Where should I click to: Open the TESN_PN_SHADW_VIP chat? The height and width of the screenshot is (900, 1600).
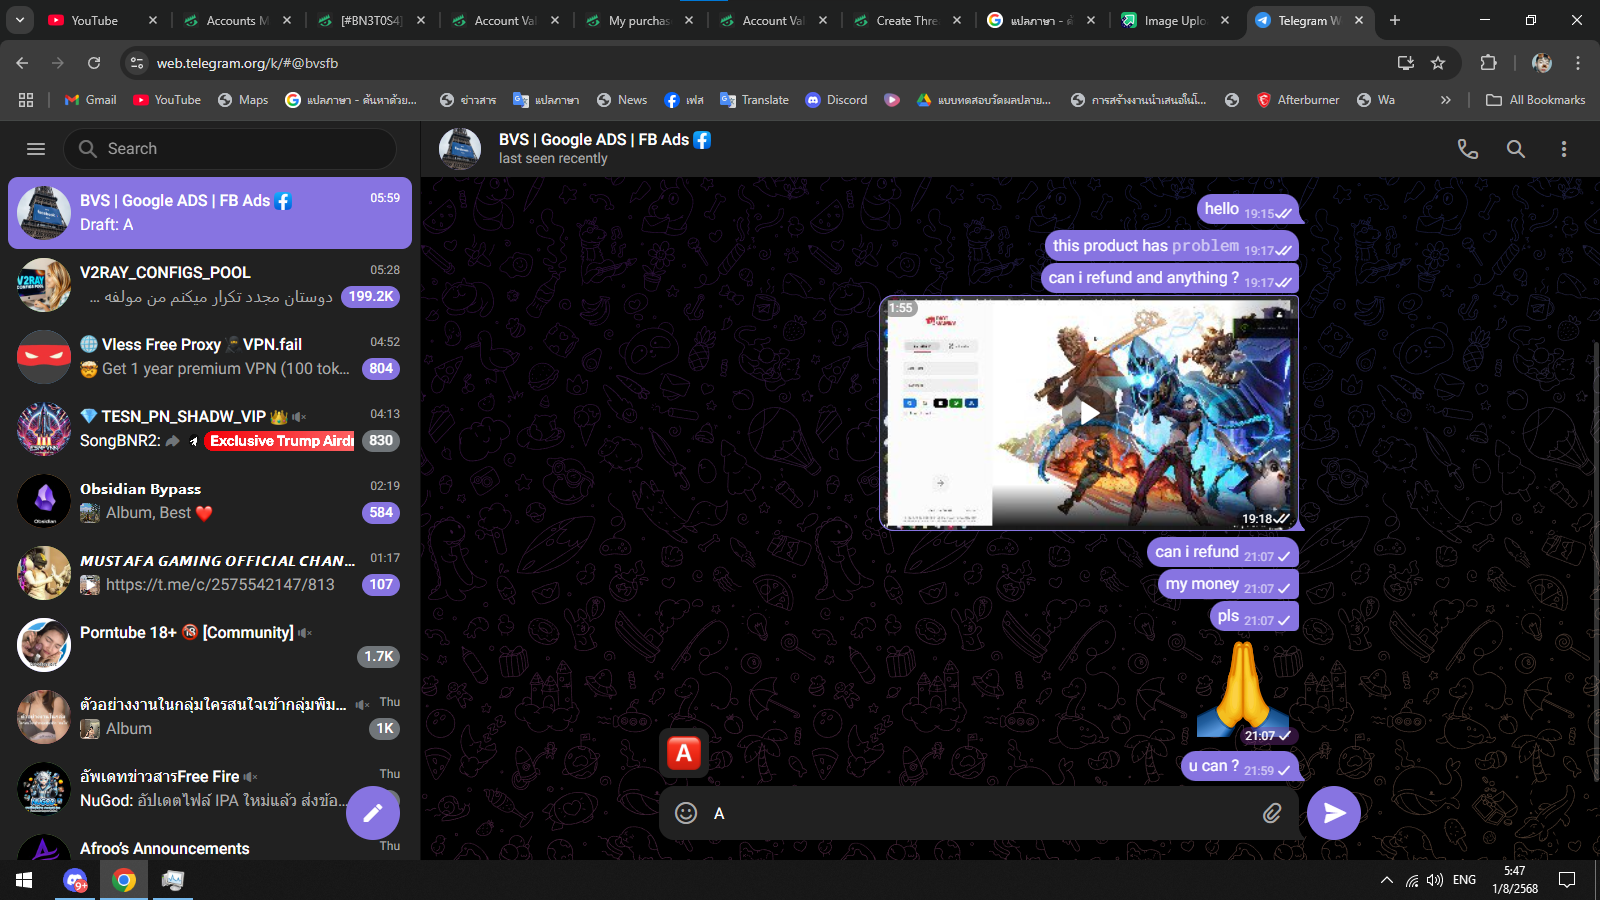point(210,429)
